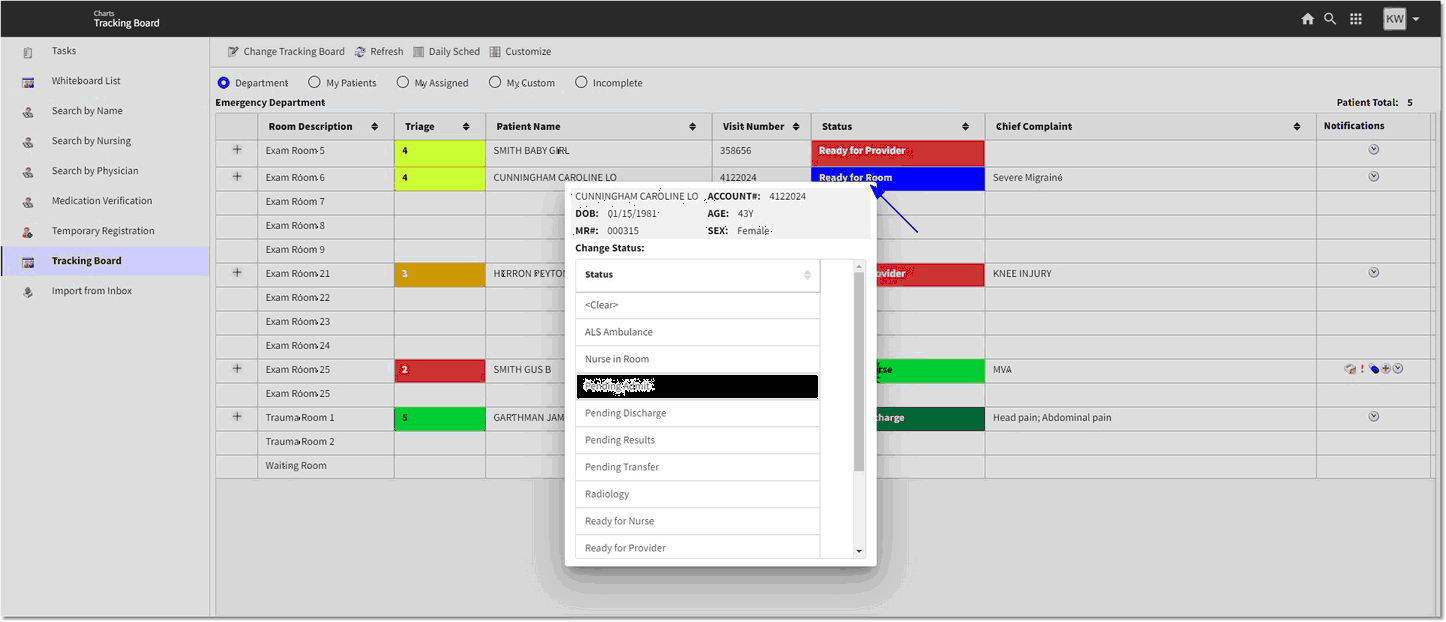
Task: Choose Radiology status
Action: tap(698, 494)
